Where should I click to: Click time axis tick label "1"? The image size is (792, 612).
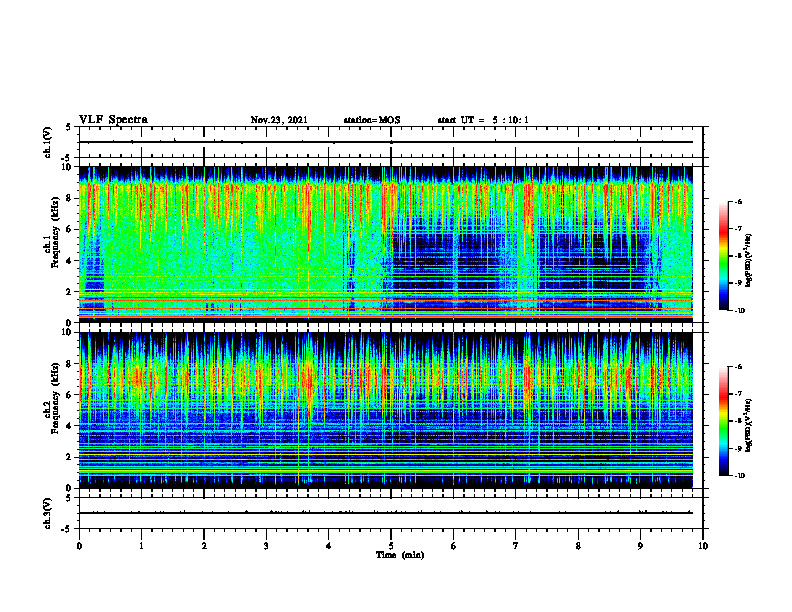pos(141,546)
